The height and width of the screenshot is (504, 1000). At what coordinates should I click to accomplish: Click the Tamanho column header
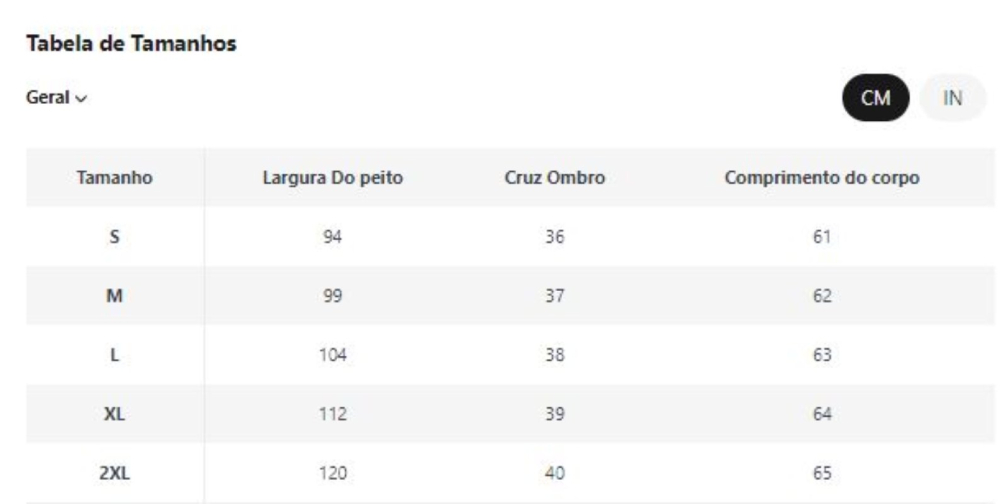click(x=114, y=177)
